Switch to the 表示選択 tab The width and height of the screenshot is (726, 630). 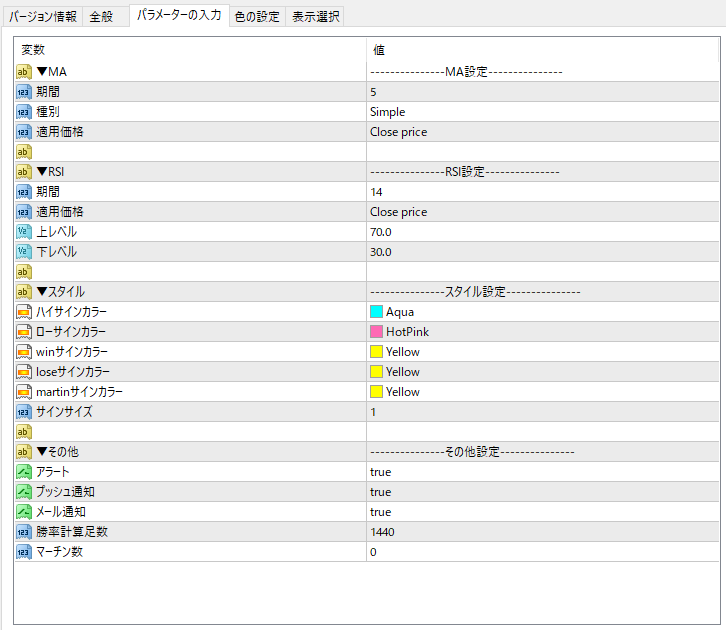pos(315,17)
